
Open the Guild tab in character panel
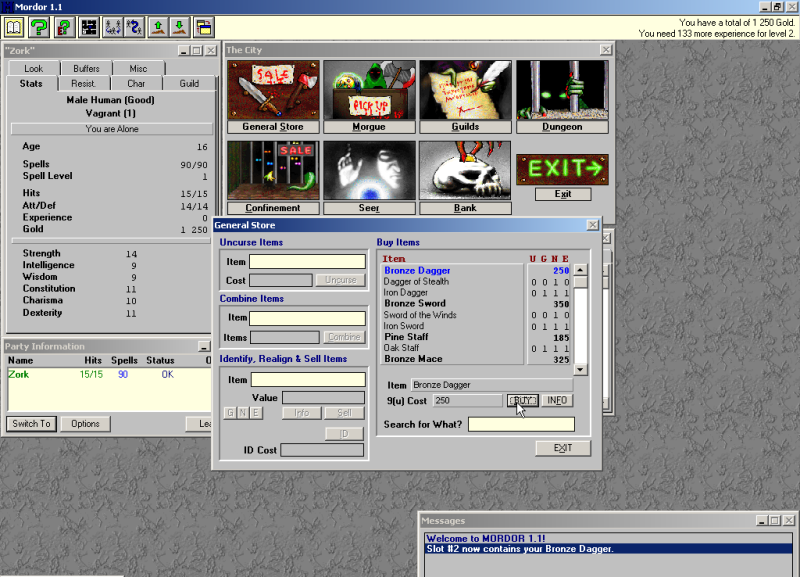(x=189, y=84)
